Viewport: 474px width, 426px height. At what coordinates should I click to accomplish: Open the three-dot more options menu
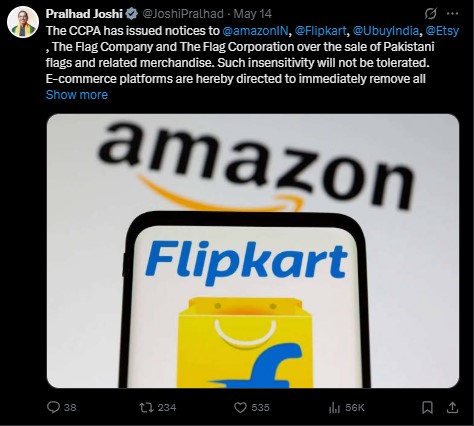(452, 14)
